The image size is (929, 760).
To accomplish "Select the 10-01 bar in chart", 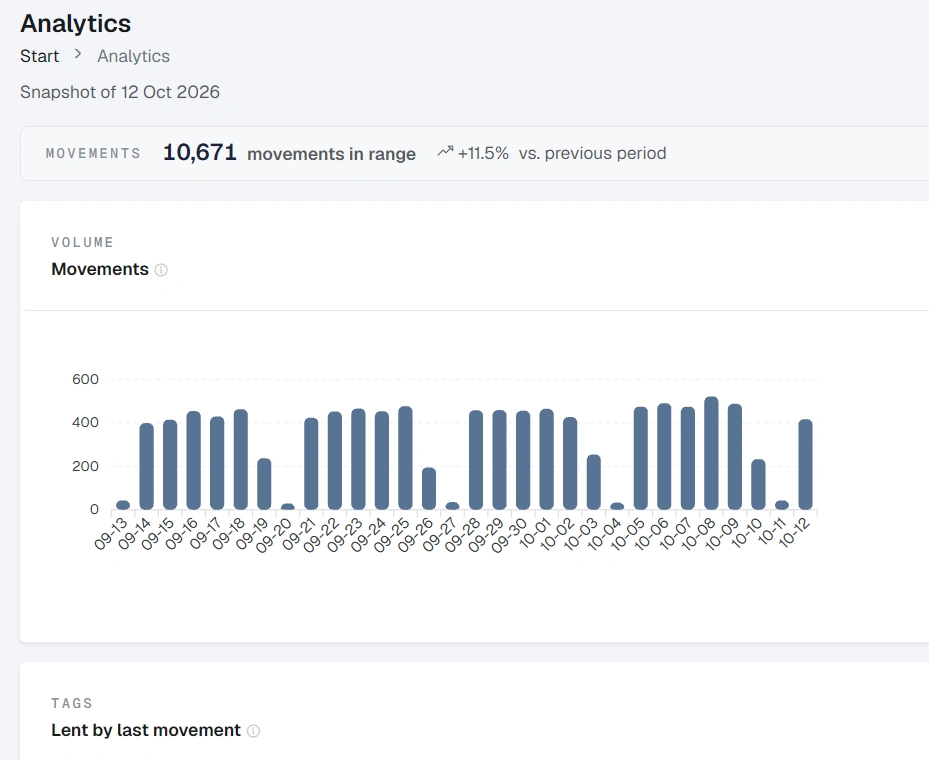I will coord(547,459).
